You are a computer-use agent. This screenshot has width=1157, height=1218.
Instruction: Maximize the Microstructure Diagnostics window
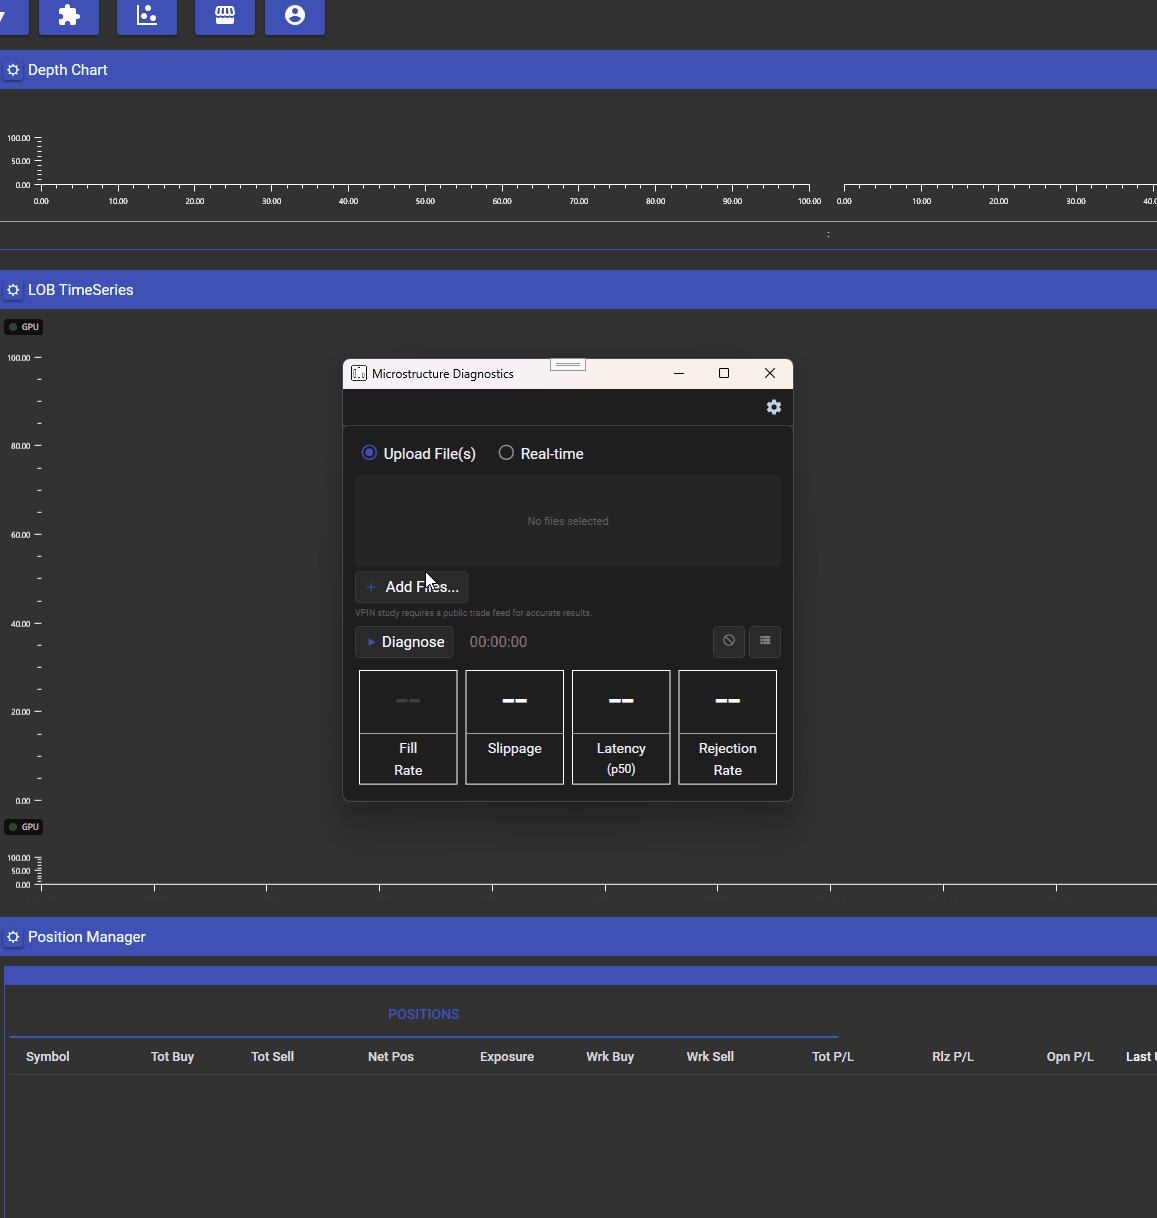pyautogui.click(x=724, y=373)
